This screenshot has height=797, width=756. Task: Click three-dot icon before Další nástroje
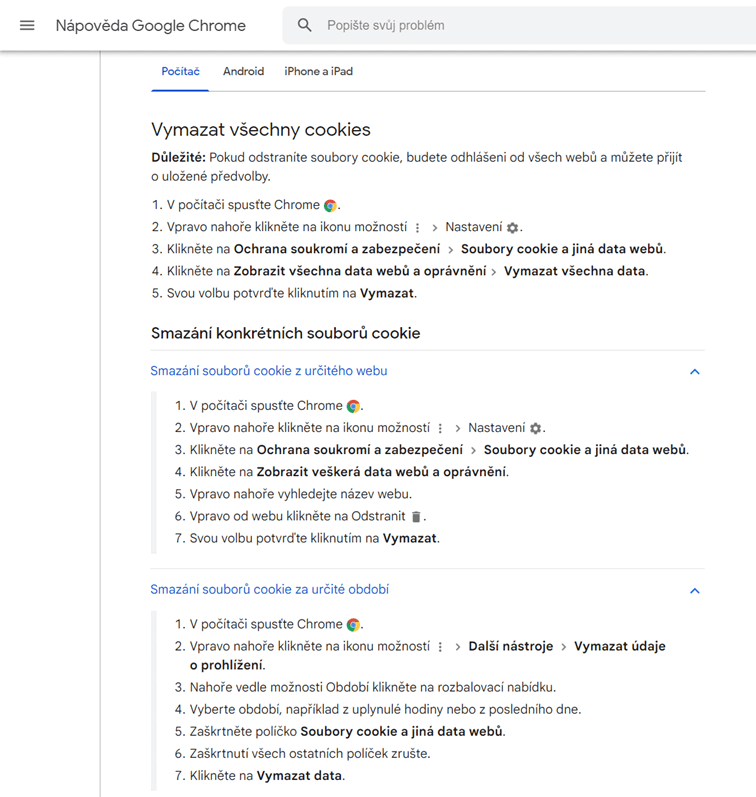click(440, 647)
